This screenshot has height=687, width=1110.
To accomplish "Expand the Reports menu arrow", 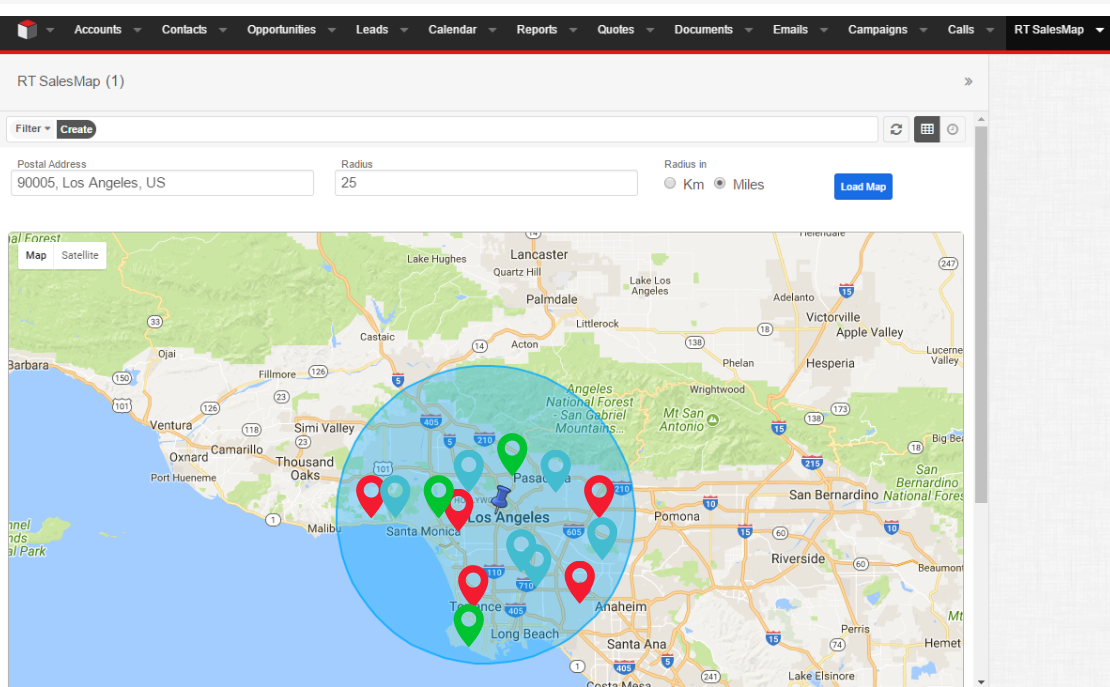I will [573, 30].
